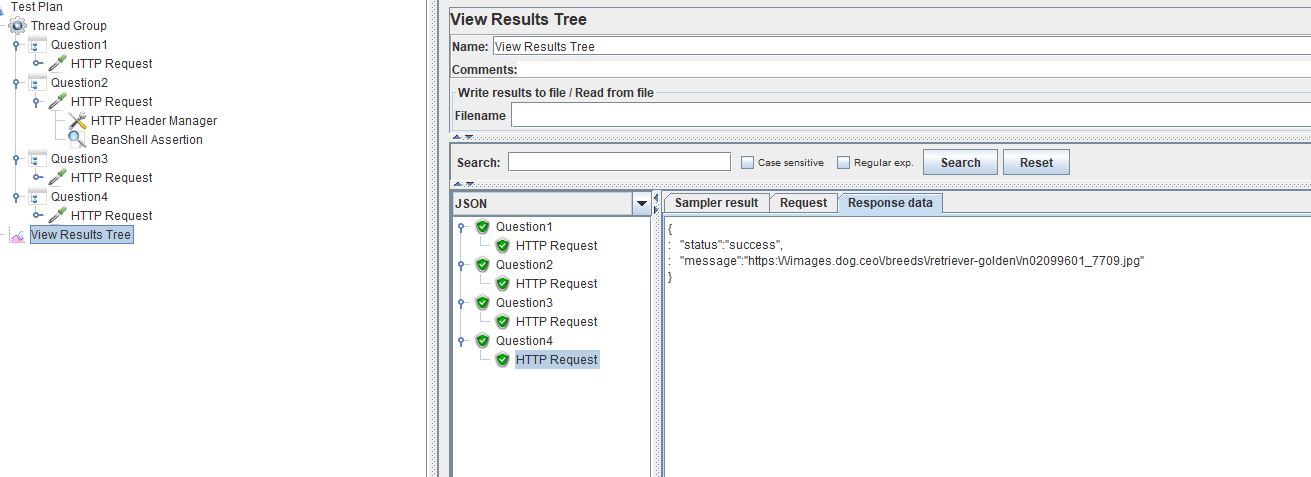Click the split pane collapse arrows beside results tree
1311x477 pixels.
(656, 204)
